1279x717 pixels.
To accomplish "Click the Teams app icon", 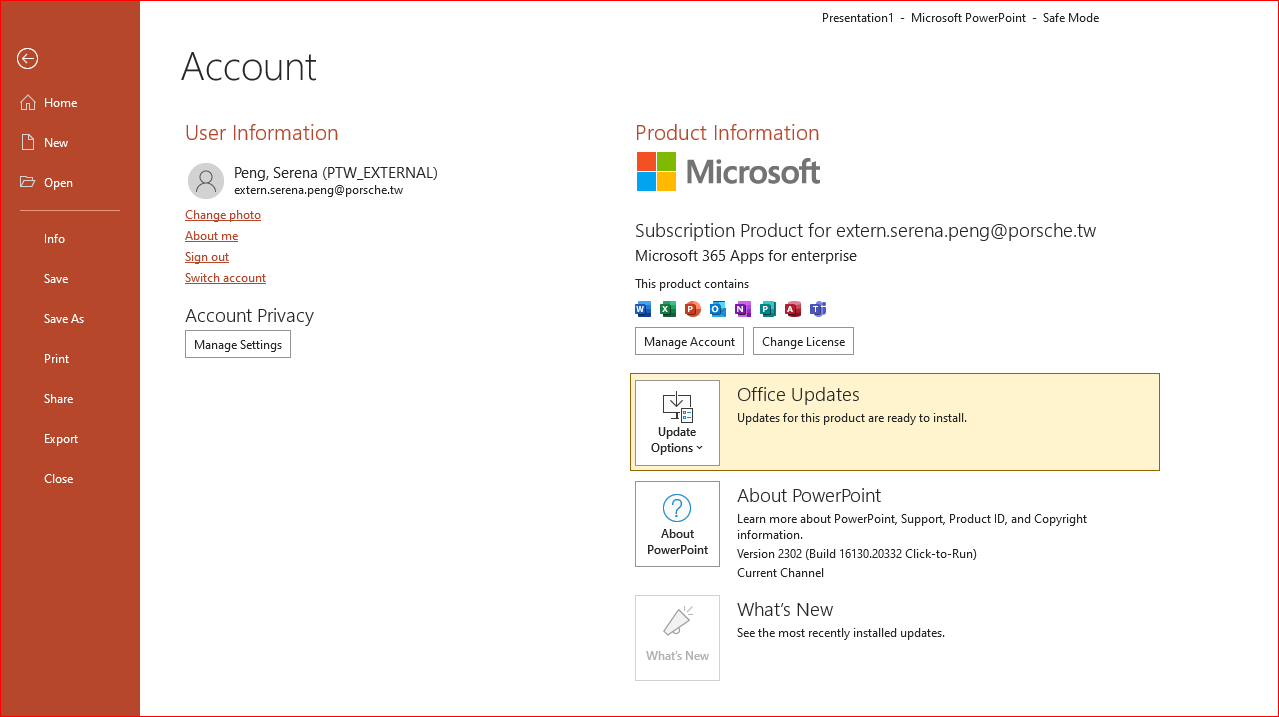I will [x=818, y=309].
